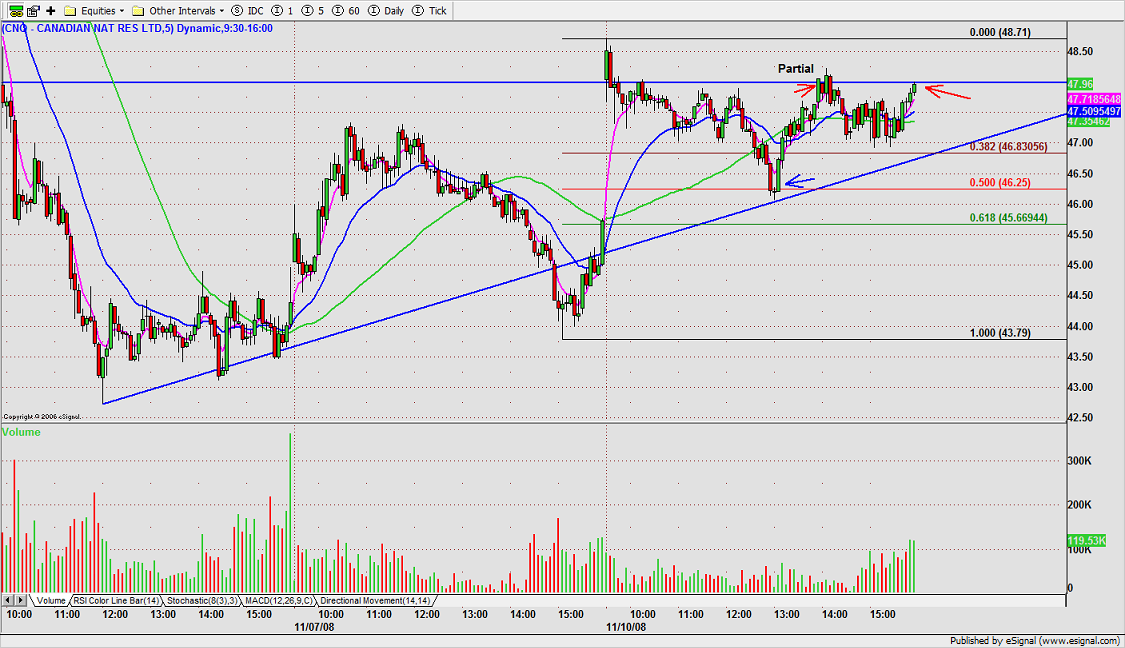Viewport: 1125px width, 648px height.
Task: Open the chart properties icon
Action: [33, 11]
